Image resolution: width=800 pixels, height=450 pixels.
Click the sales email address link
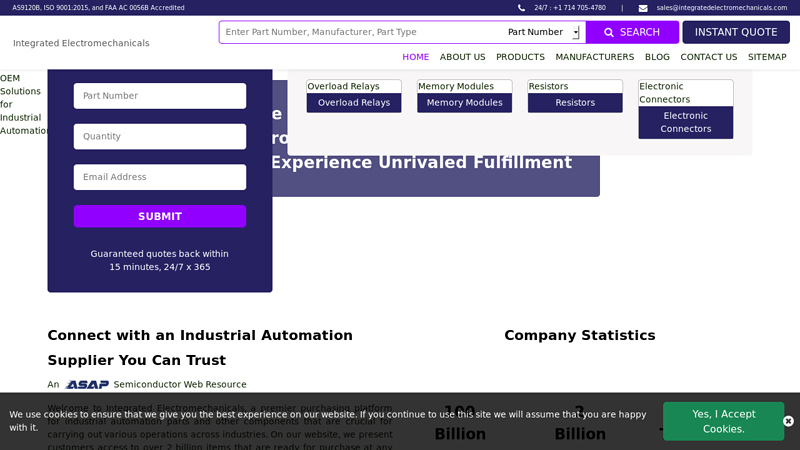(x=721, y=8)
